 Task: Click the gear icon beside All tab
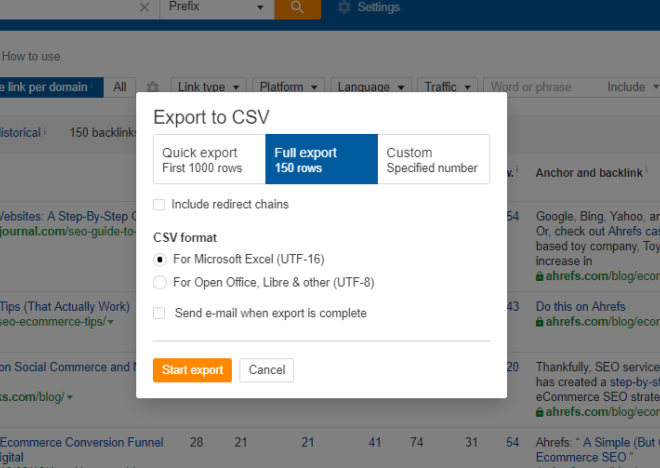[x=152, y=87]
